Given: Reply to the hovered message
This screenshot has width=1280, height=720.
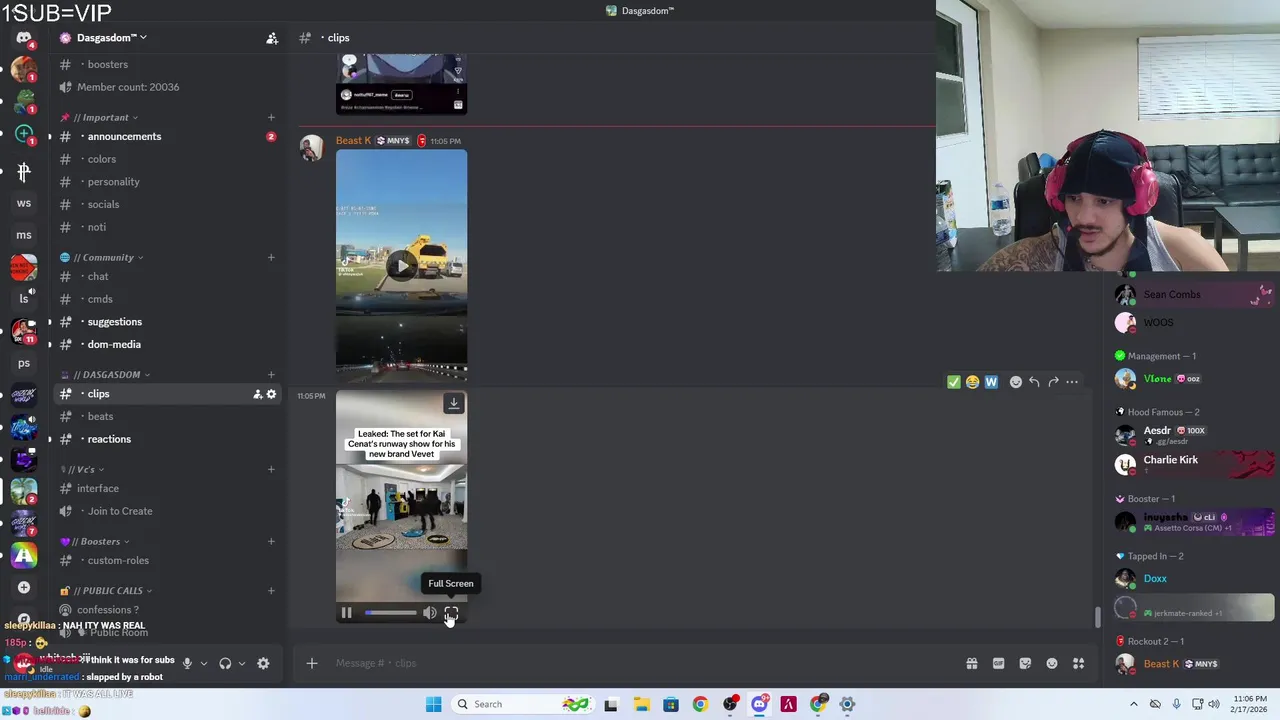Looking at the screenshot, I should 1034,382.
